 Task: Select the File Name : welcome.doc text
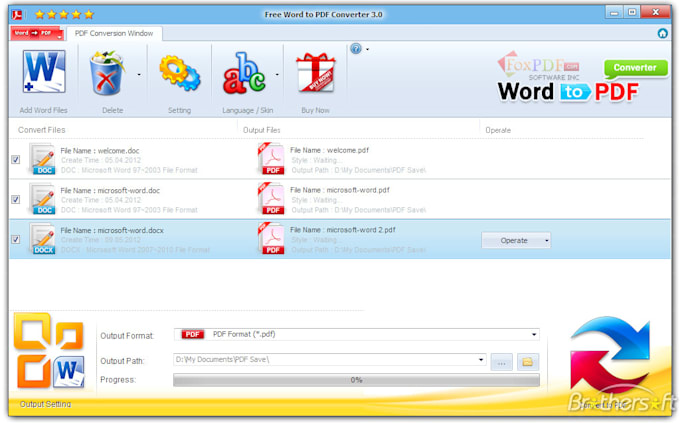100,151
